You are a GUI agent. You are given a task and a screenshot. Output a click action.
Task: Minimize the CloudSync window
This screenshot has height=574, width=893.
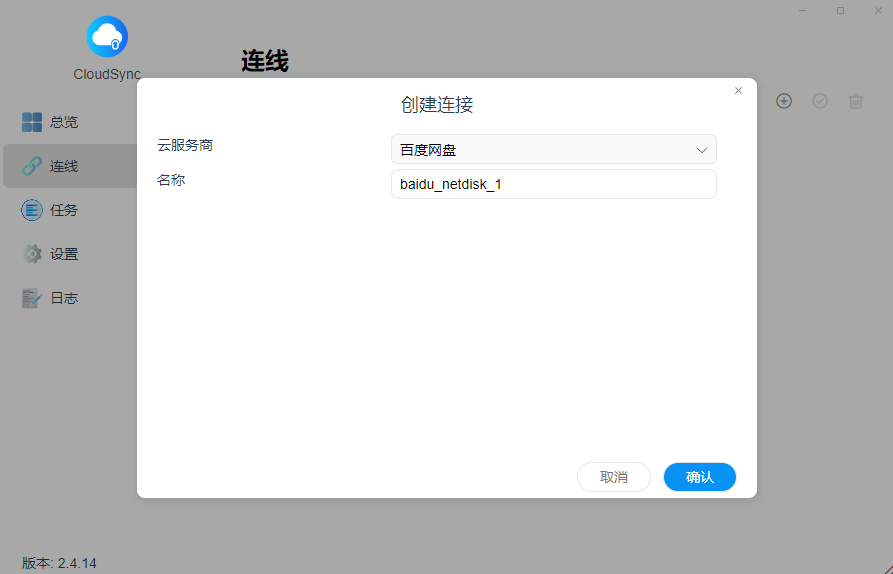point(803,10)
